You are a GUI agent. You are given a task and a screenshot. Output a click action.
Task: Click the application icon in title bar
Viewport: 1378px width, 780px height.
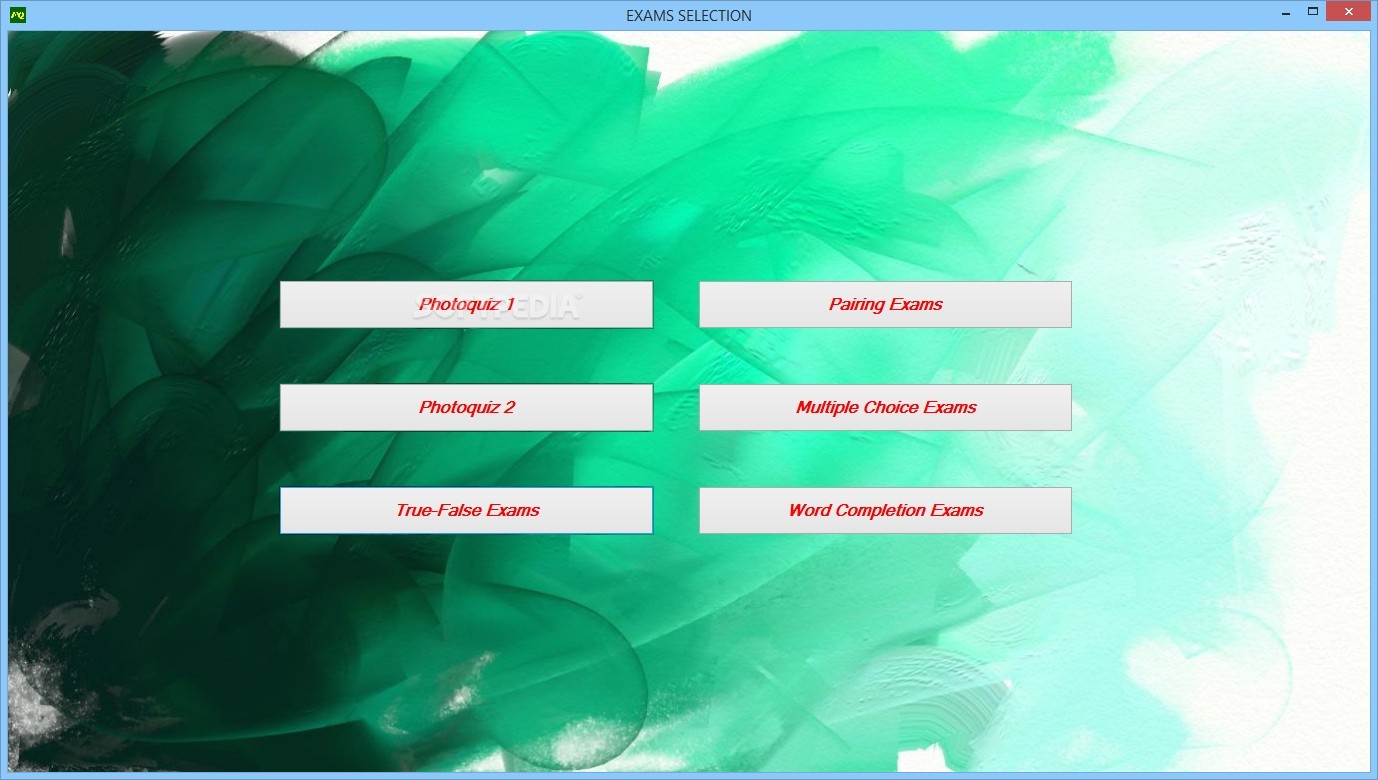click(x=17, y=15)
